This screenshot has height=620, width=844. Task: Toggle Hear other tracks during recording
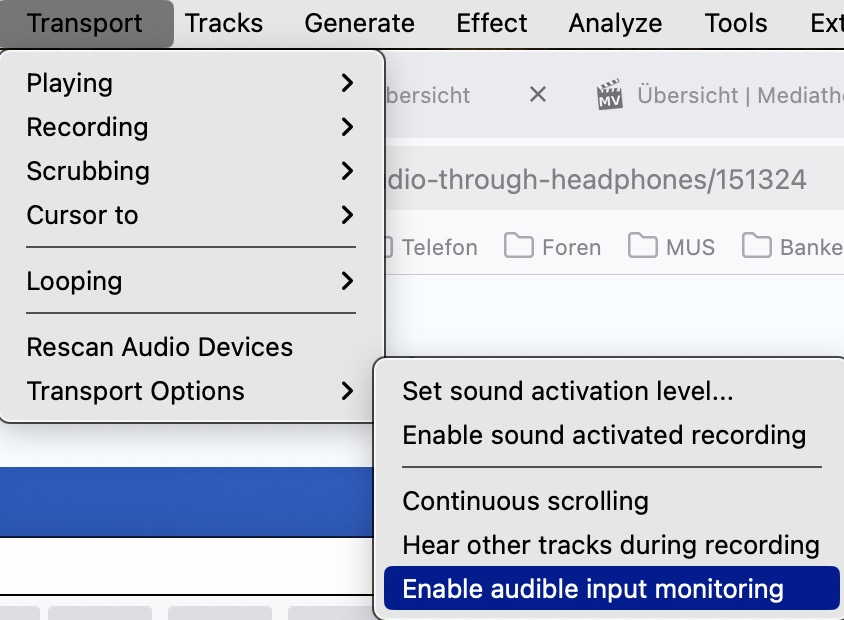coord(610,545)
